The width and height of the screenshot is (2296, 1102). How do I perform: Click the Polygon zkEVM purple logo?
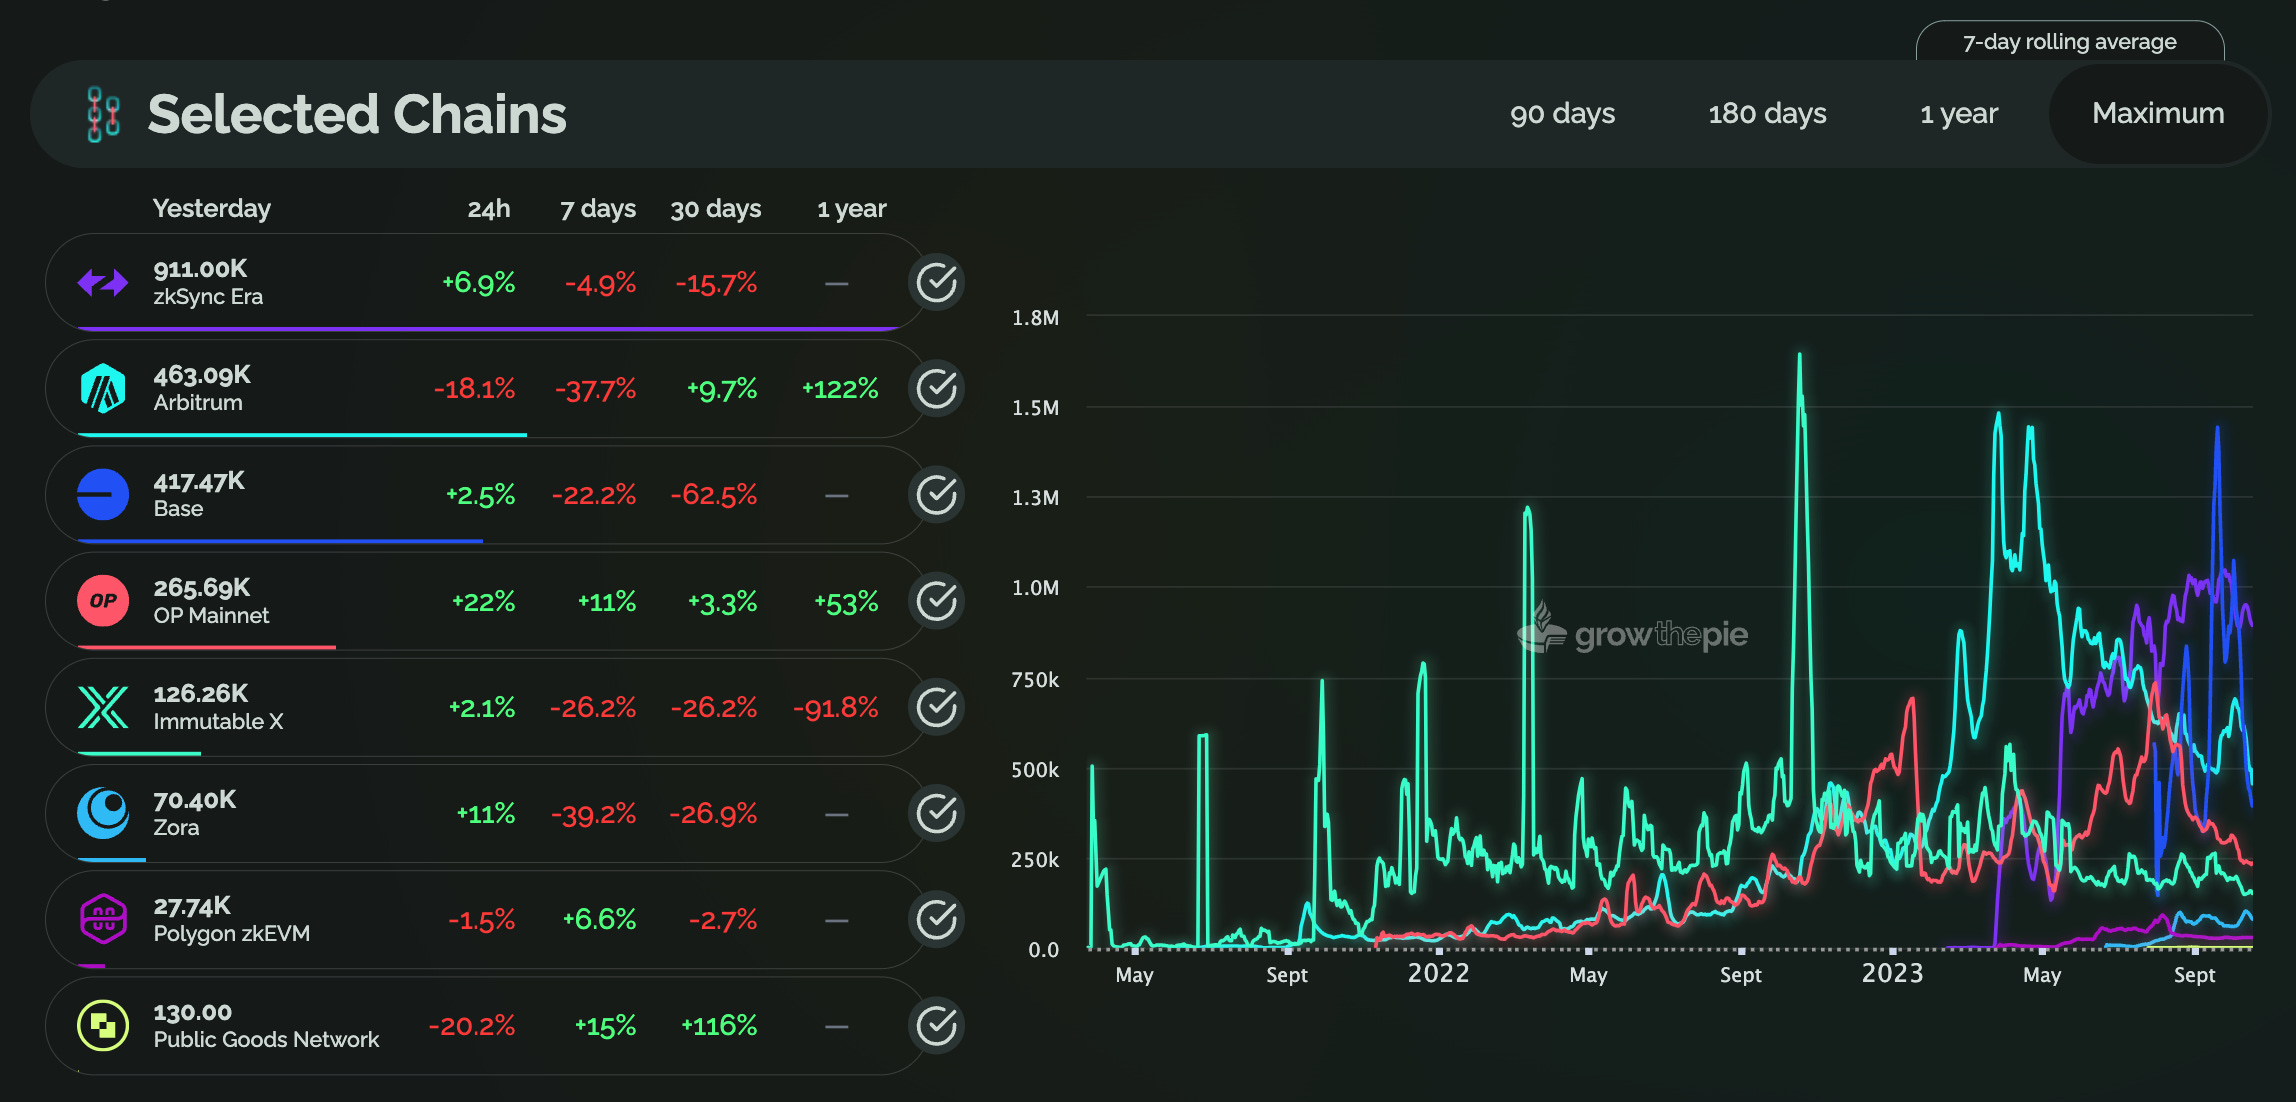103,919
